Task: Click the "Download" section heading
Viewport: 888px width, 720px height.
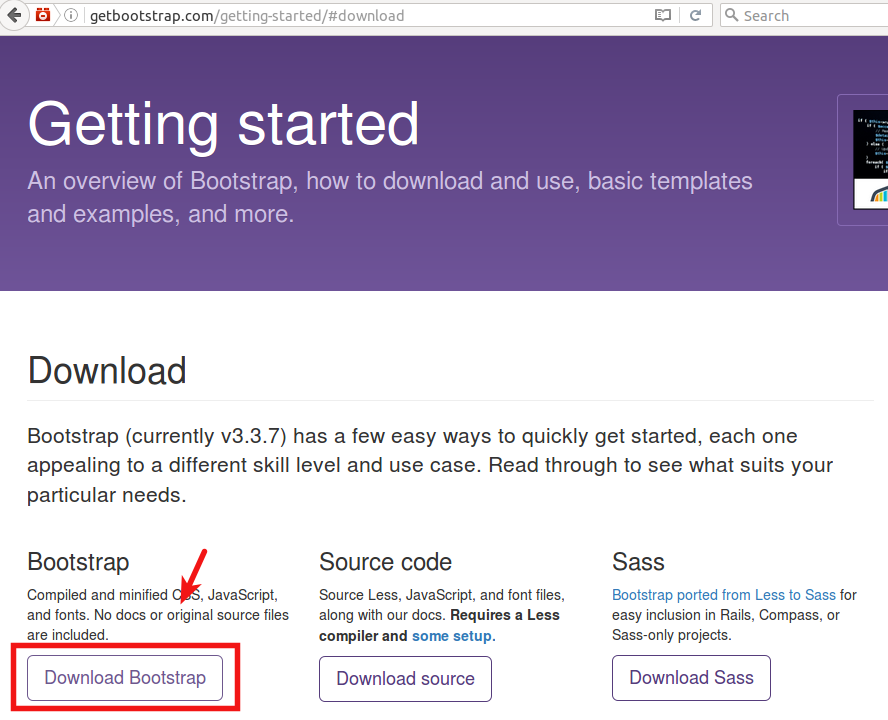Action: pyautogui.click(x=107, y=371)
